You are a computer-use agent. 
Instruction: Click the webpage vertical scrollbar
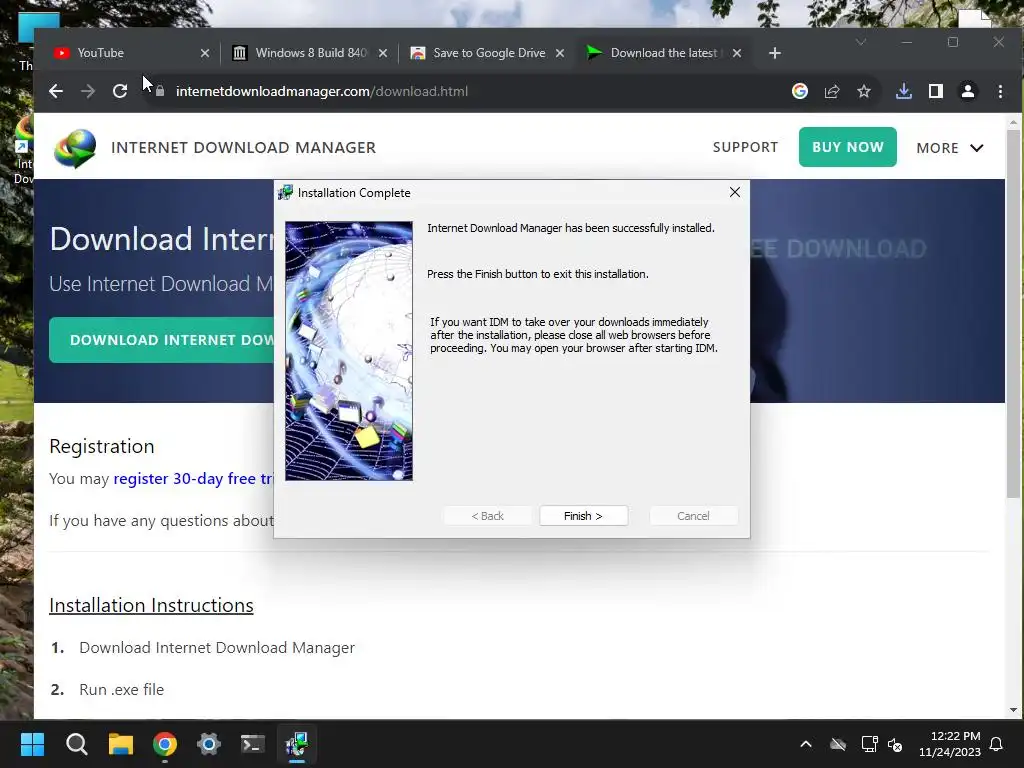tap(1013, 313)
